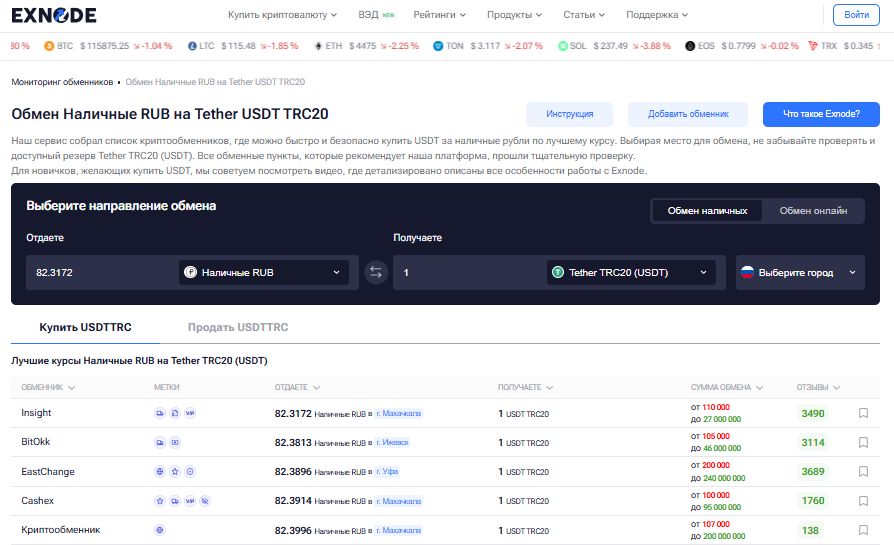Image resolution: width=894 pixels, height=545 pixels.
Task: Switch to Обмен наличных mode
Action: pyautogui.click(x=707, y=211)
